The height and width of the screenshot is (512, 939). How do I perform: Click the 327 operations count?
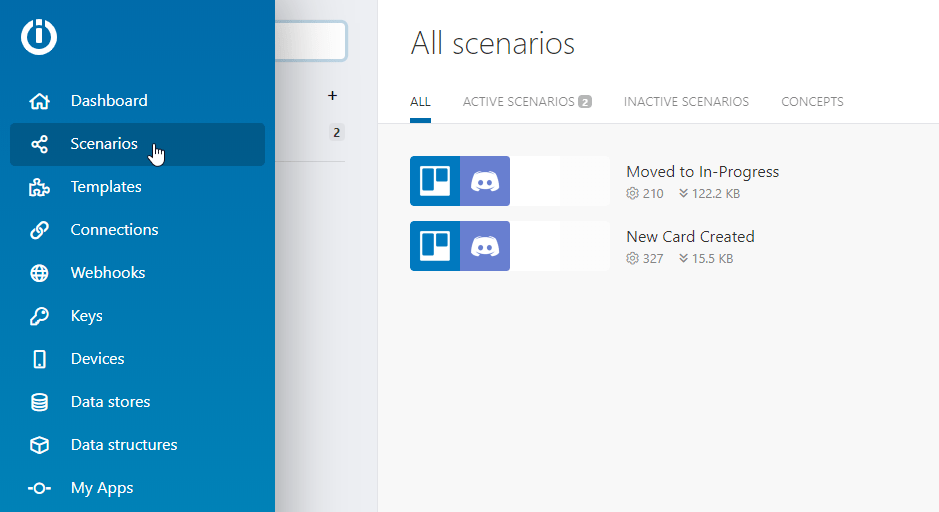653,259
